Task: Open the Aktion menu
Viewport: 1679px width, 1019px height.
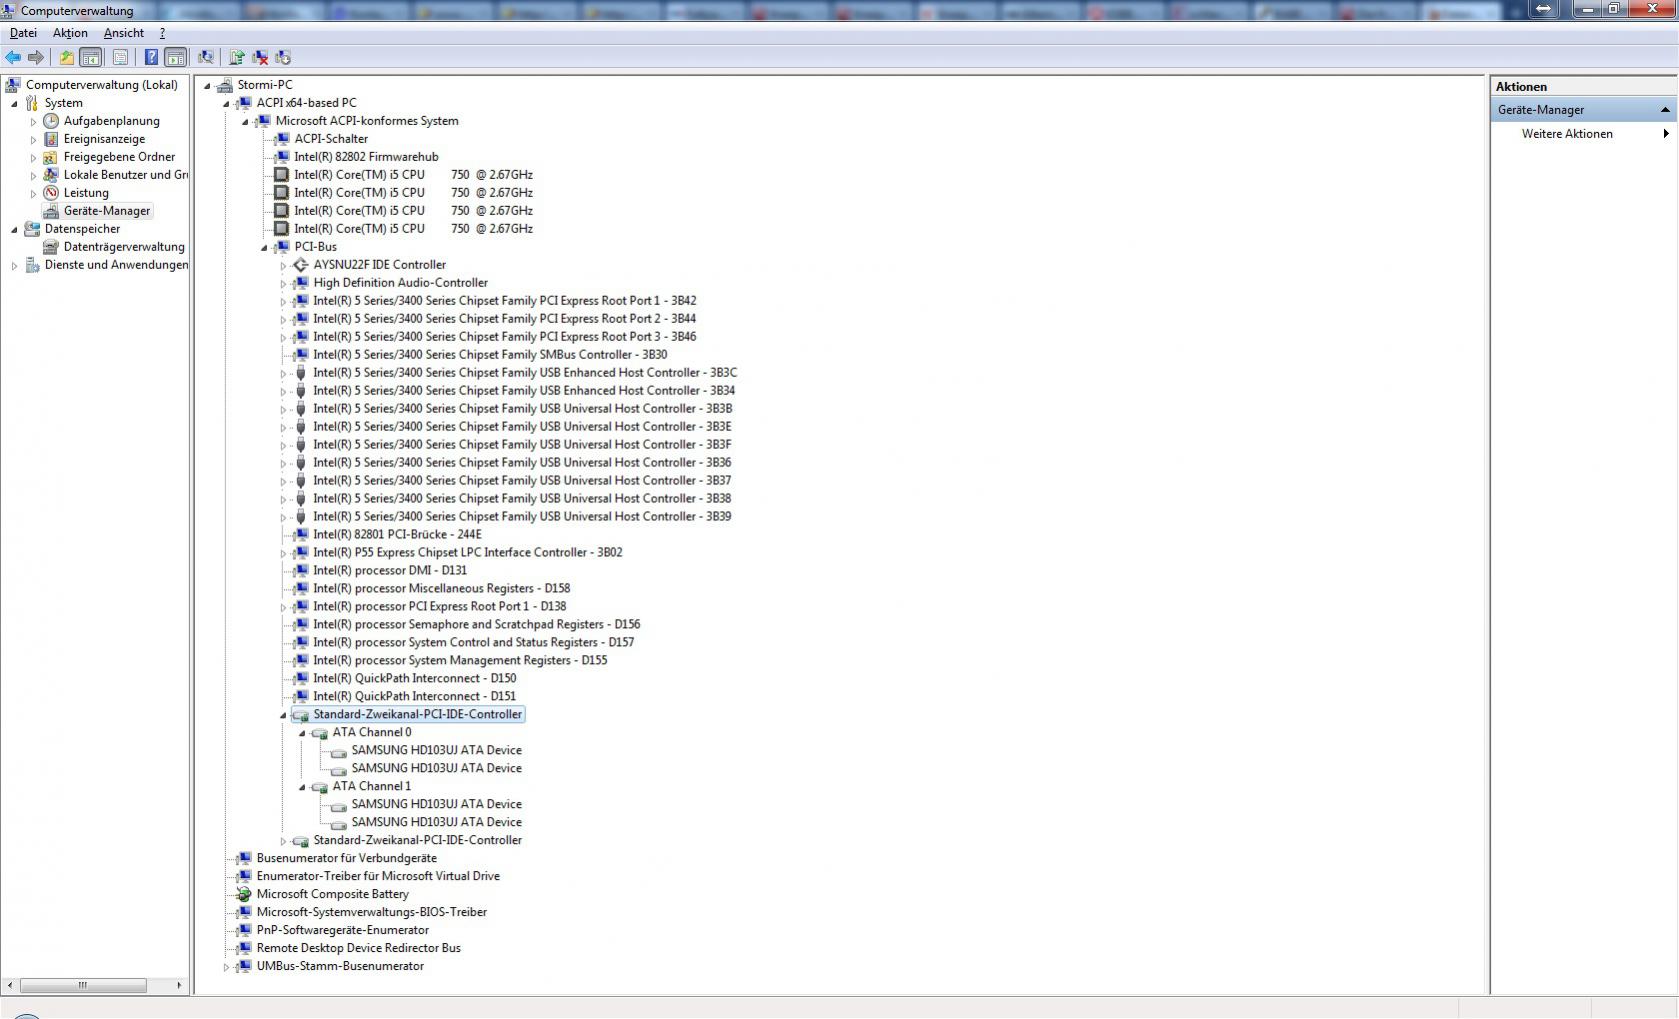Action: 70,33
